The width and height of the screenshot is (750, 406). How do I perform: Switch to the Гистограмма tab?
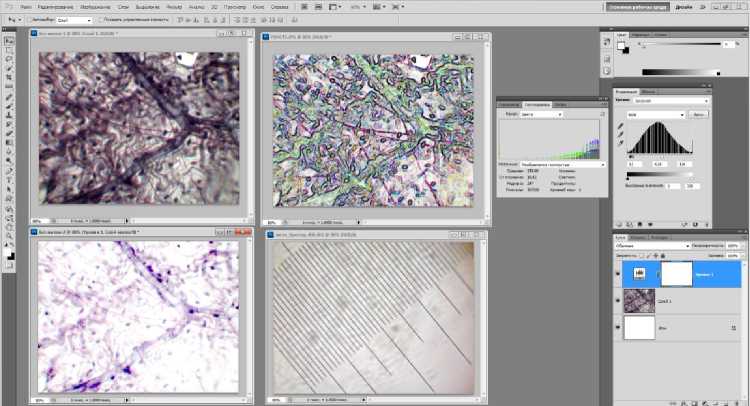[537, 104]
